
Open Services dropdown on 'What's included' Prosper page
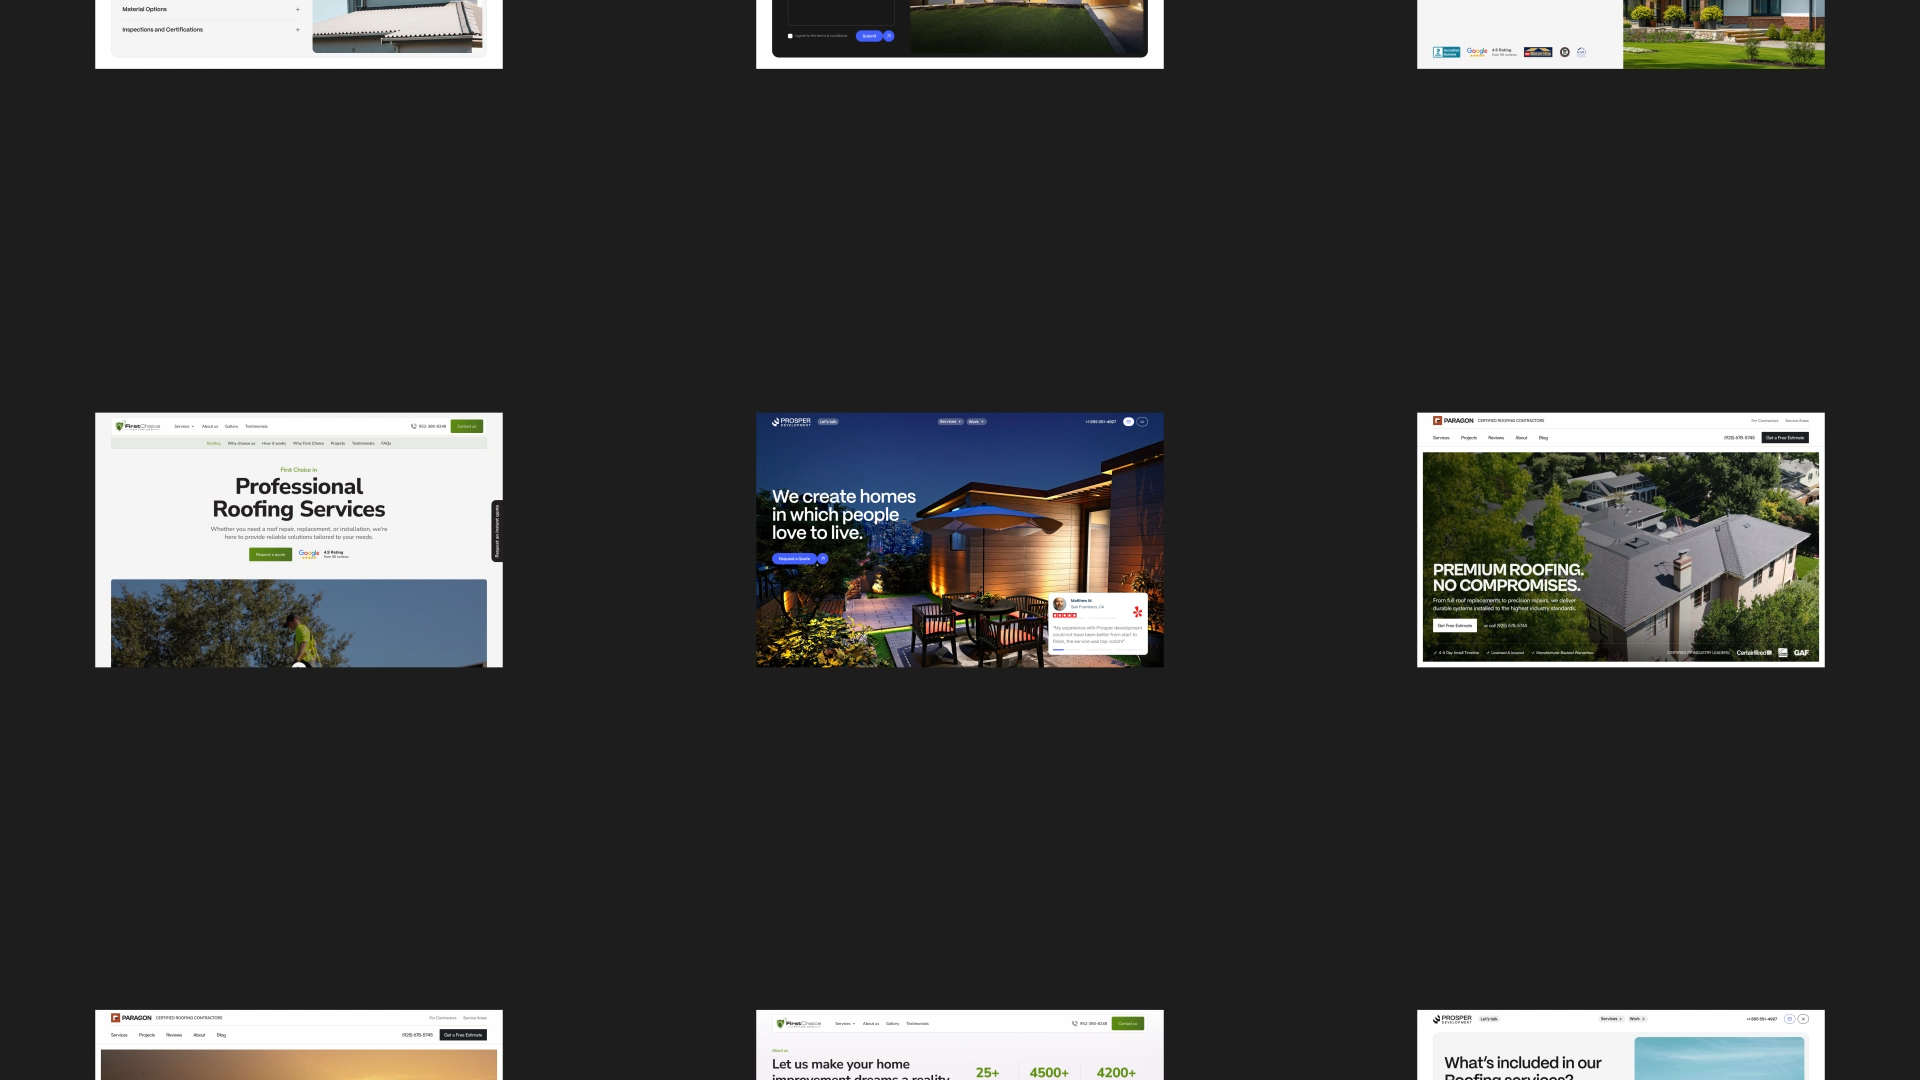tap(1611, 1019)
